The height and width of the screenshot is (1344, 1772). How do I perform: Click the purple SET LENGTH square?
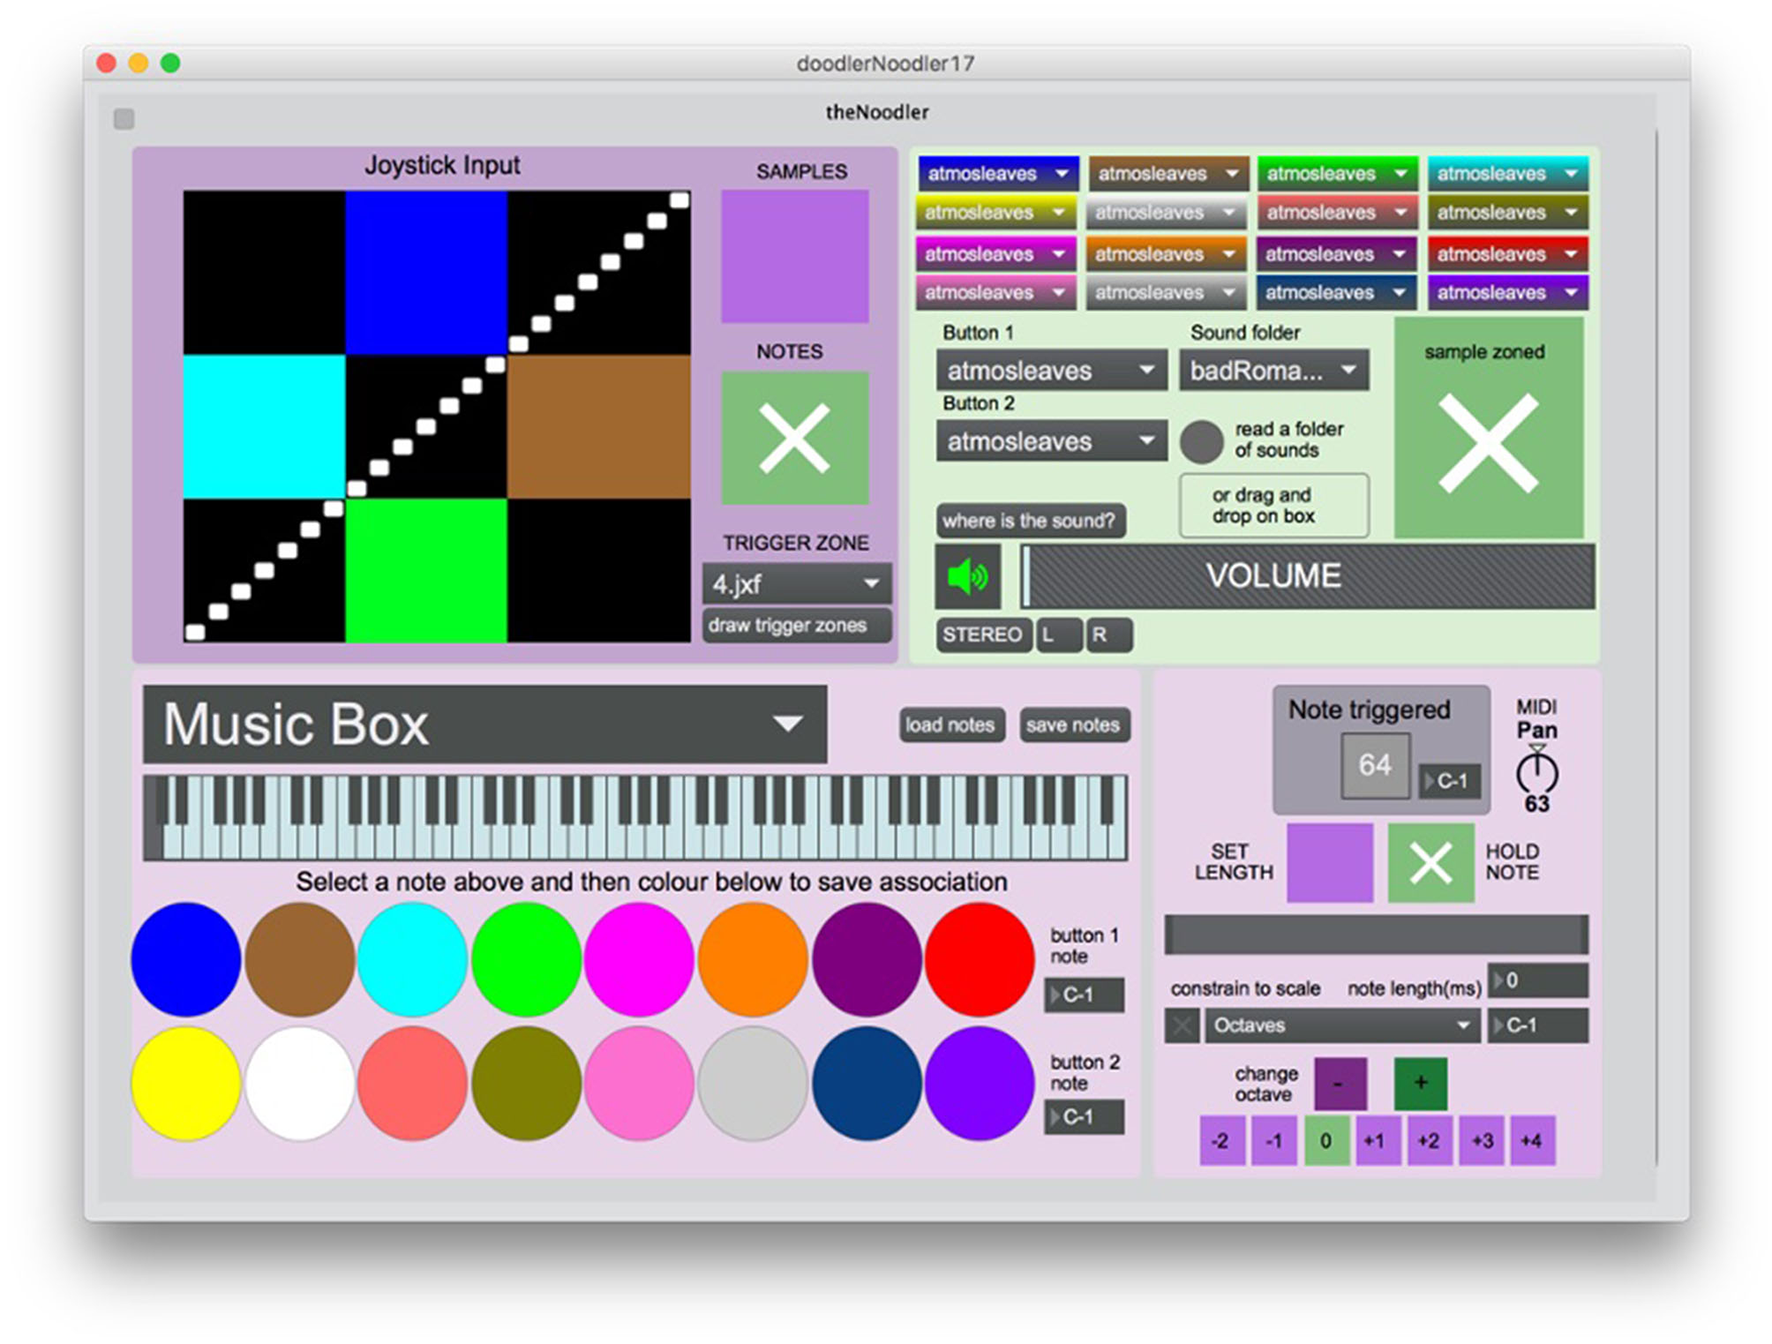tap(1329, 862)
